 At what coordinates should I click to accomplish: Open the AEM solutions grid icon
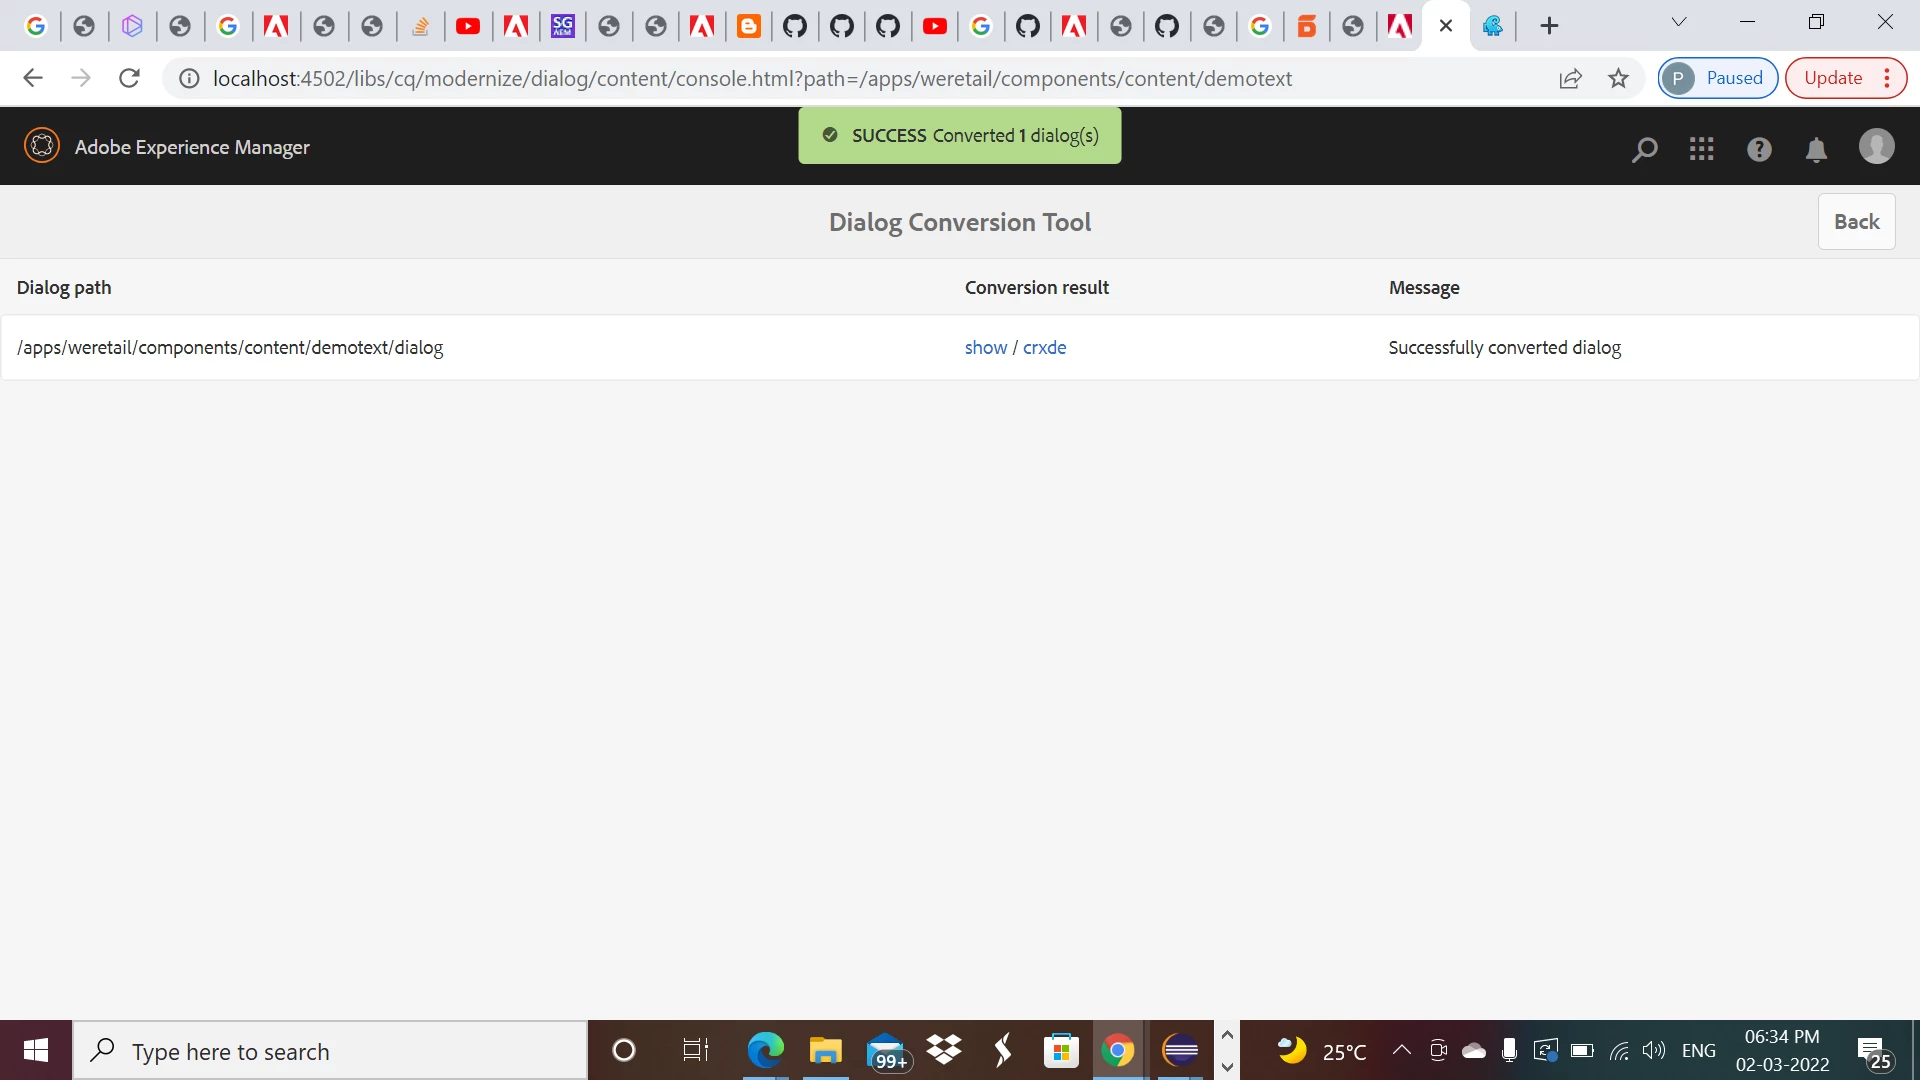click(x=1701, y=149)
